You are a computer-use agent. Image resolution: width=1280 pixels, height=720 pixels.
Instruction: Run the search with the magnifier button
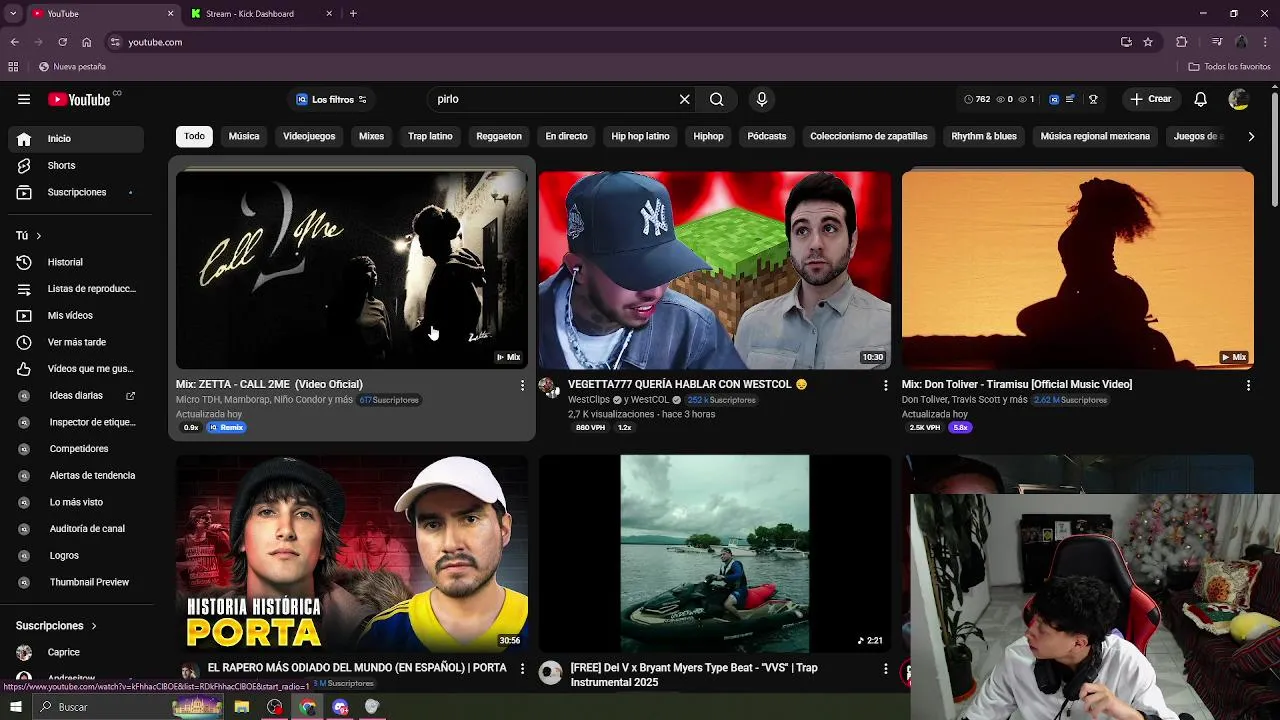[x=716, y=99]
